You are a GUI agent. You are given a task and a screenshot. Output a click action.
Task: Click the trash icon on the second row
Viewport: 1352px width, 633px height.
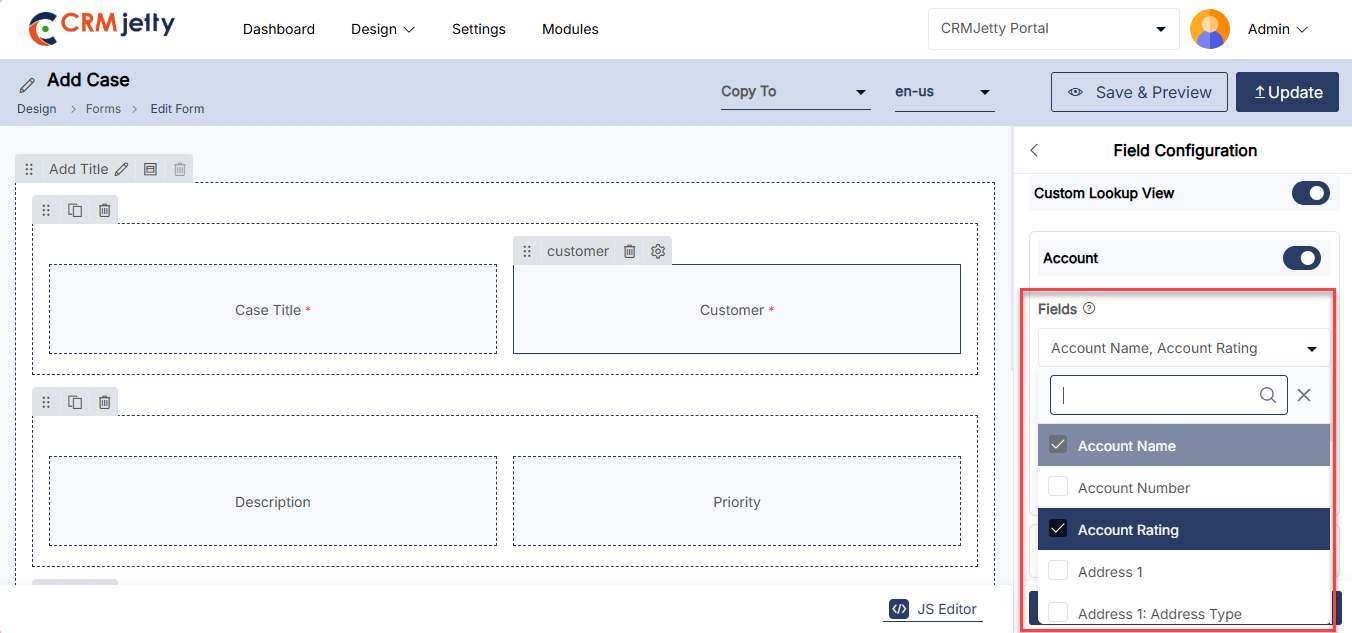tap(104, 402)
